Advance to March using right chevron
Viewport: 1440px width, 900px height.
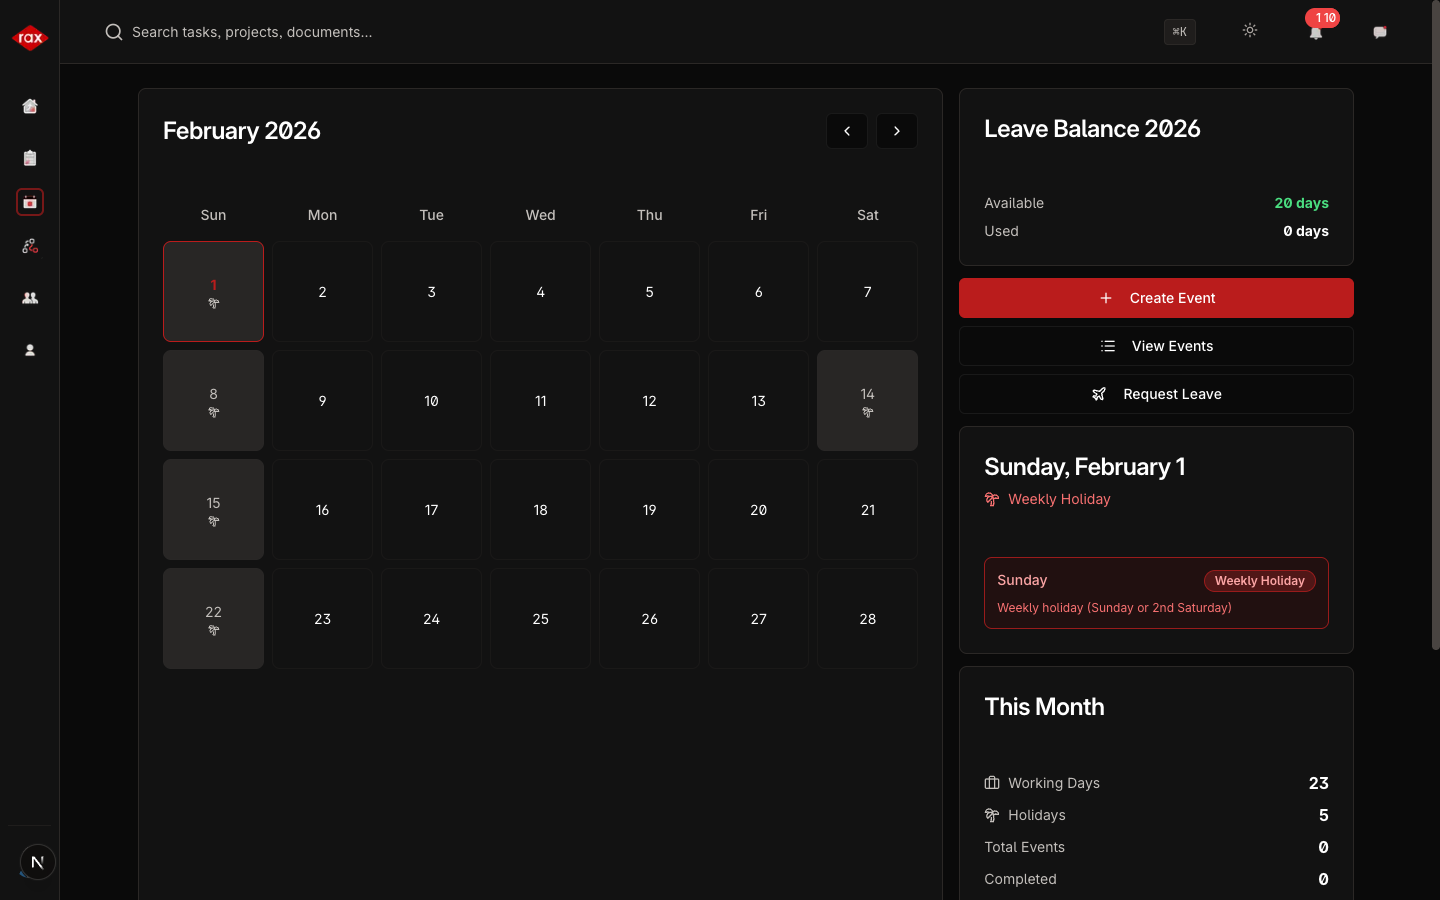[x=897, y=131]
